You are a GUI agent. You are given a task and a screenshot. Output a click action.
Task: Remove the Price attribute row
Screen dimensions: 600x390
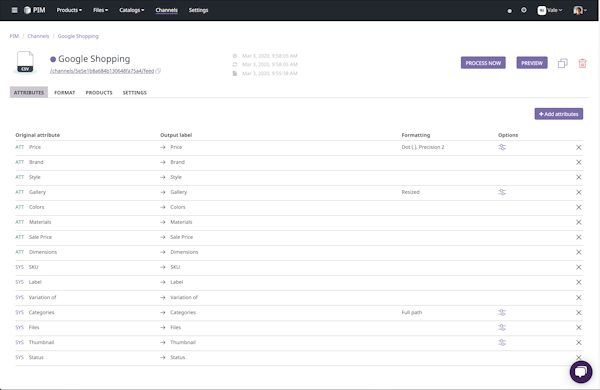(x=579, y=147)
